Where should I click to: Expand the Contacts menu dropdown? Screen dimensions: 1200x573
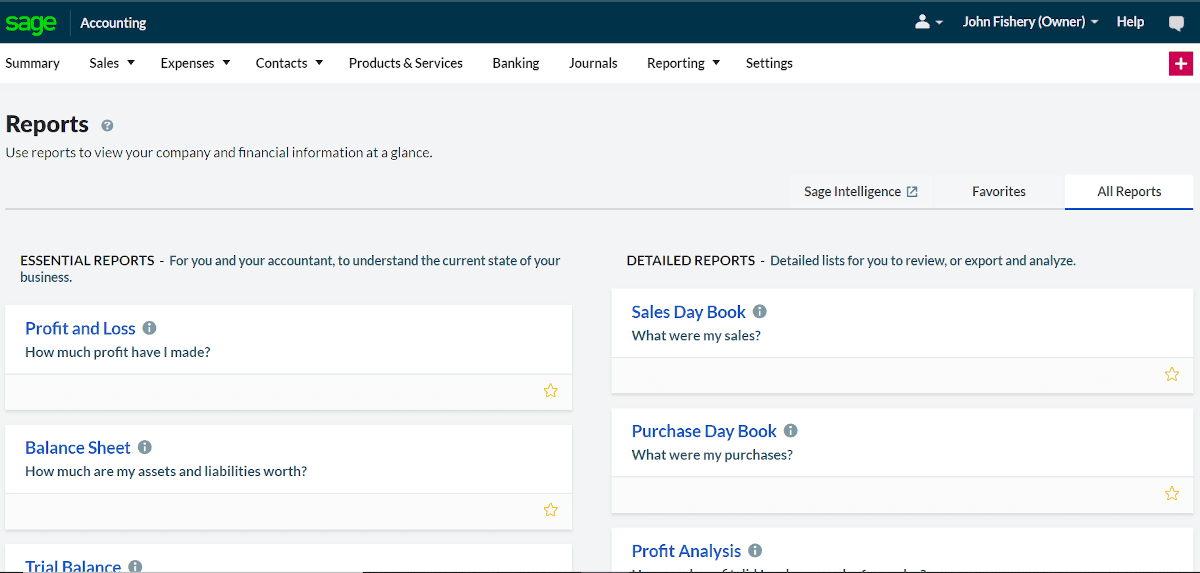click(x=289, y=63)
